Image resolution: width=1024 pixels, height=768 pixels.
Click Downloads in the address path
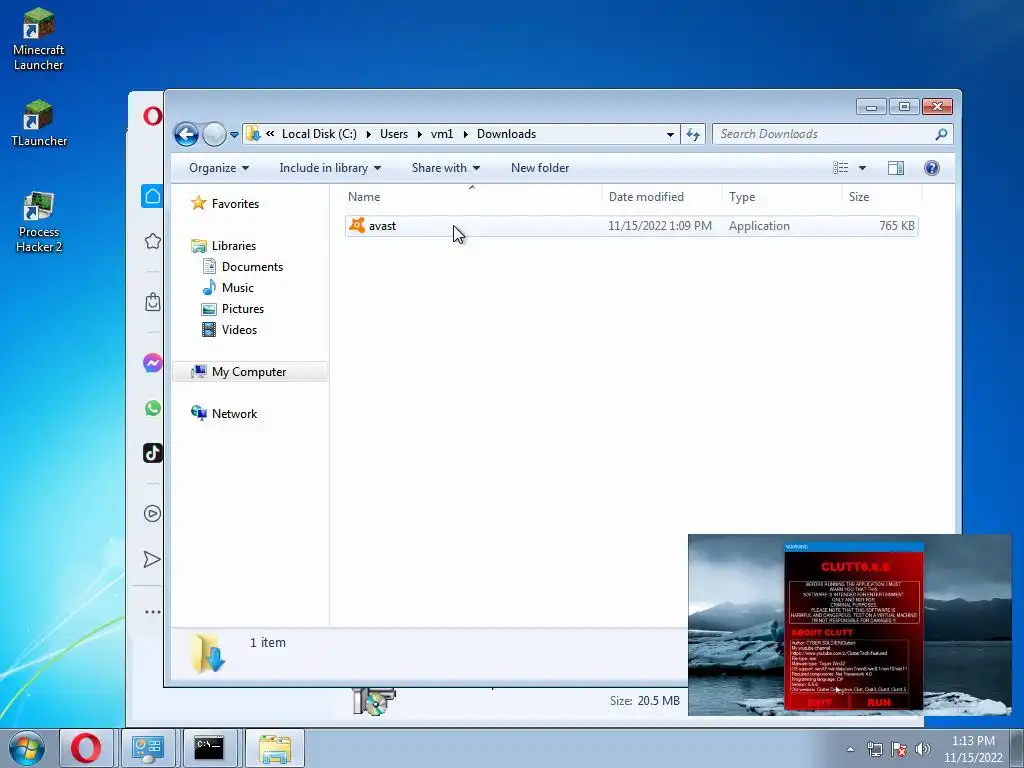[506, 134]
